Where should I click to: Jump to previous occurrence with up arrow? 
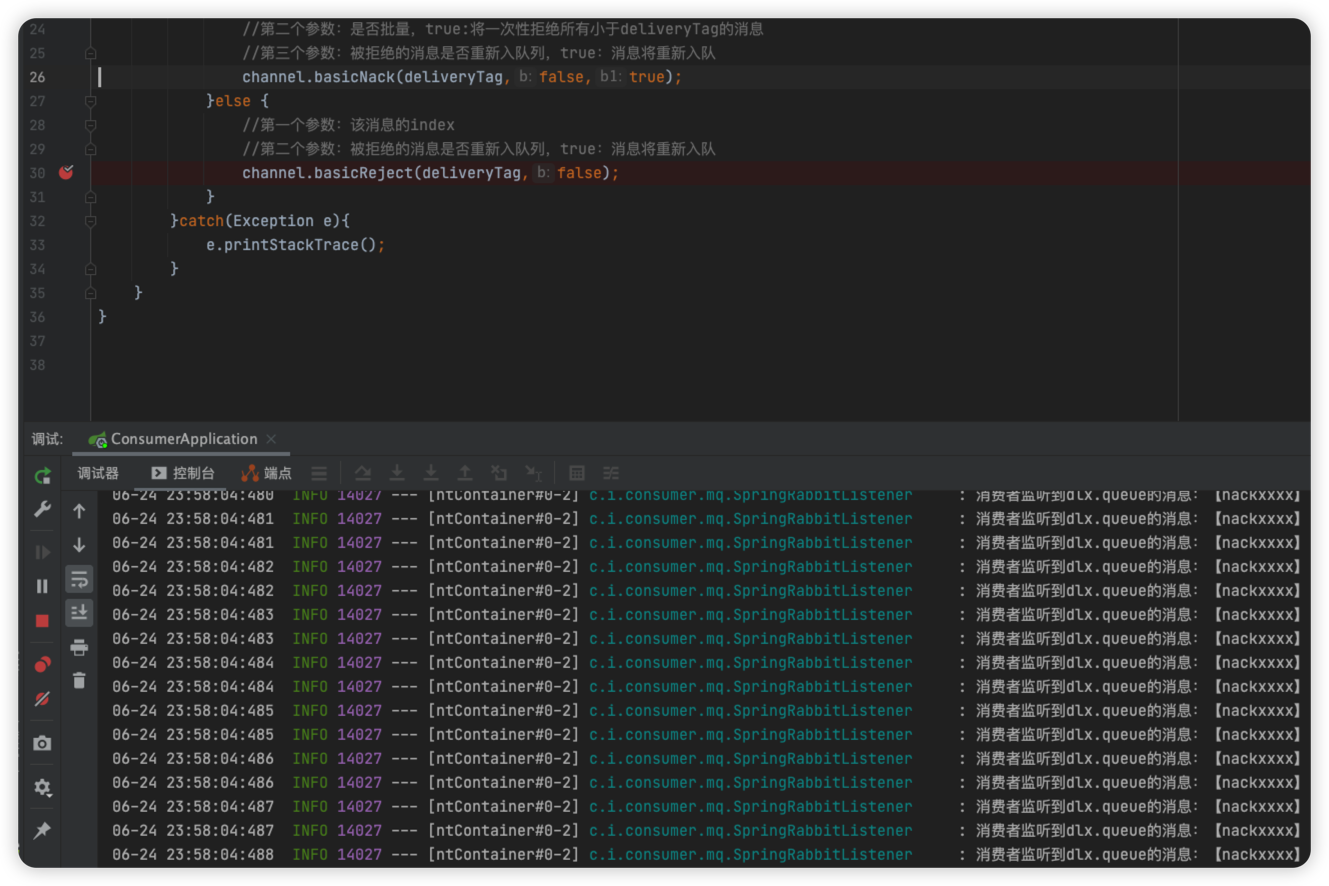(79, 511)
